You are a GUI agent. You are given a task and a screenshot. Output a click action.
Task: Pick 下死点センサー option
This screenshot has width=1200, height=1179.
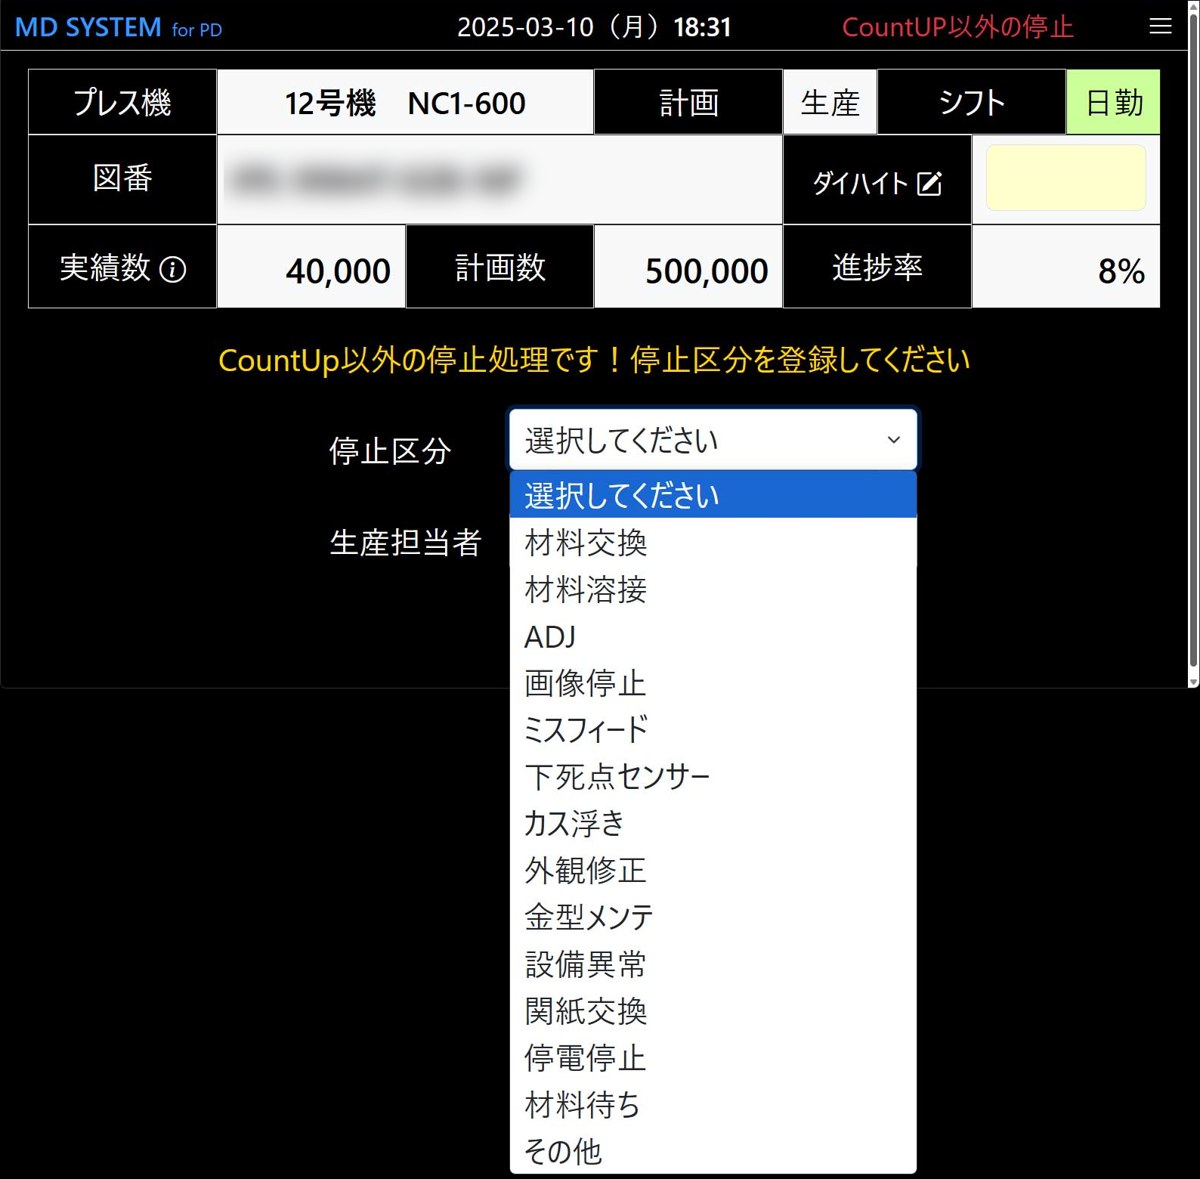tap(713, 776)
